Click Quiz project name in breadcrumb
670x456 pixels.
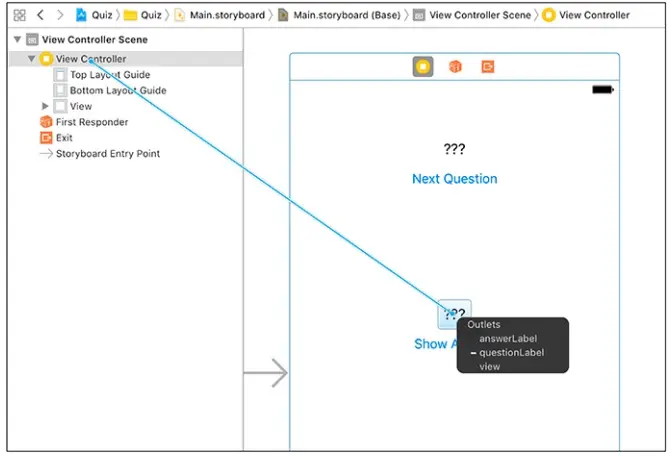point(102,15)
